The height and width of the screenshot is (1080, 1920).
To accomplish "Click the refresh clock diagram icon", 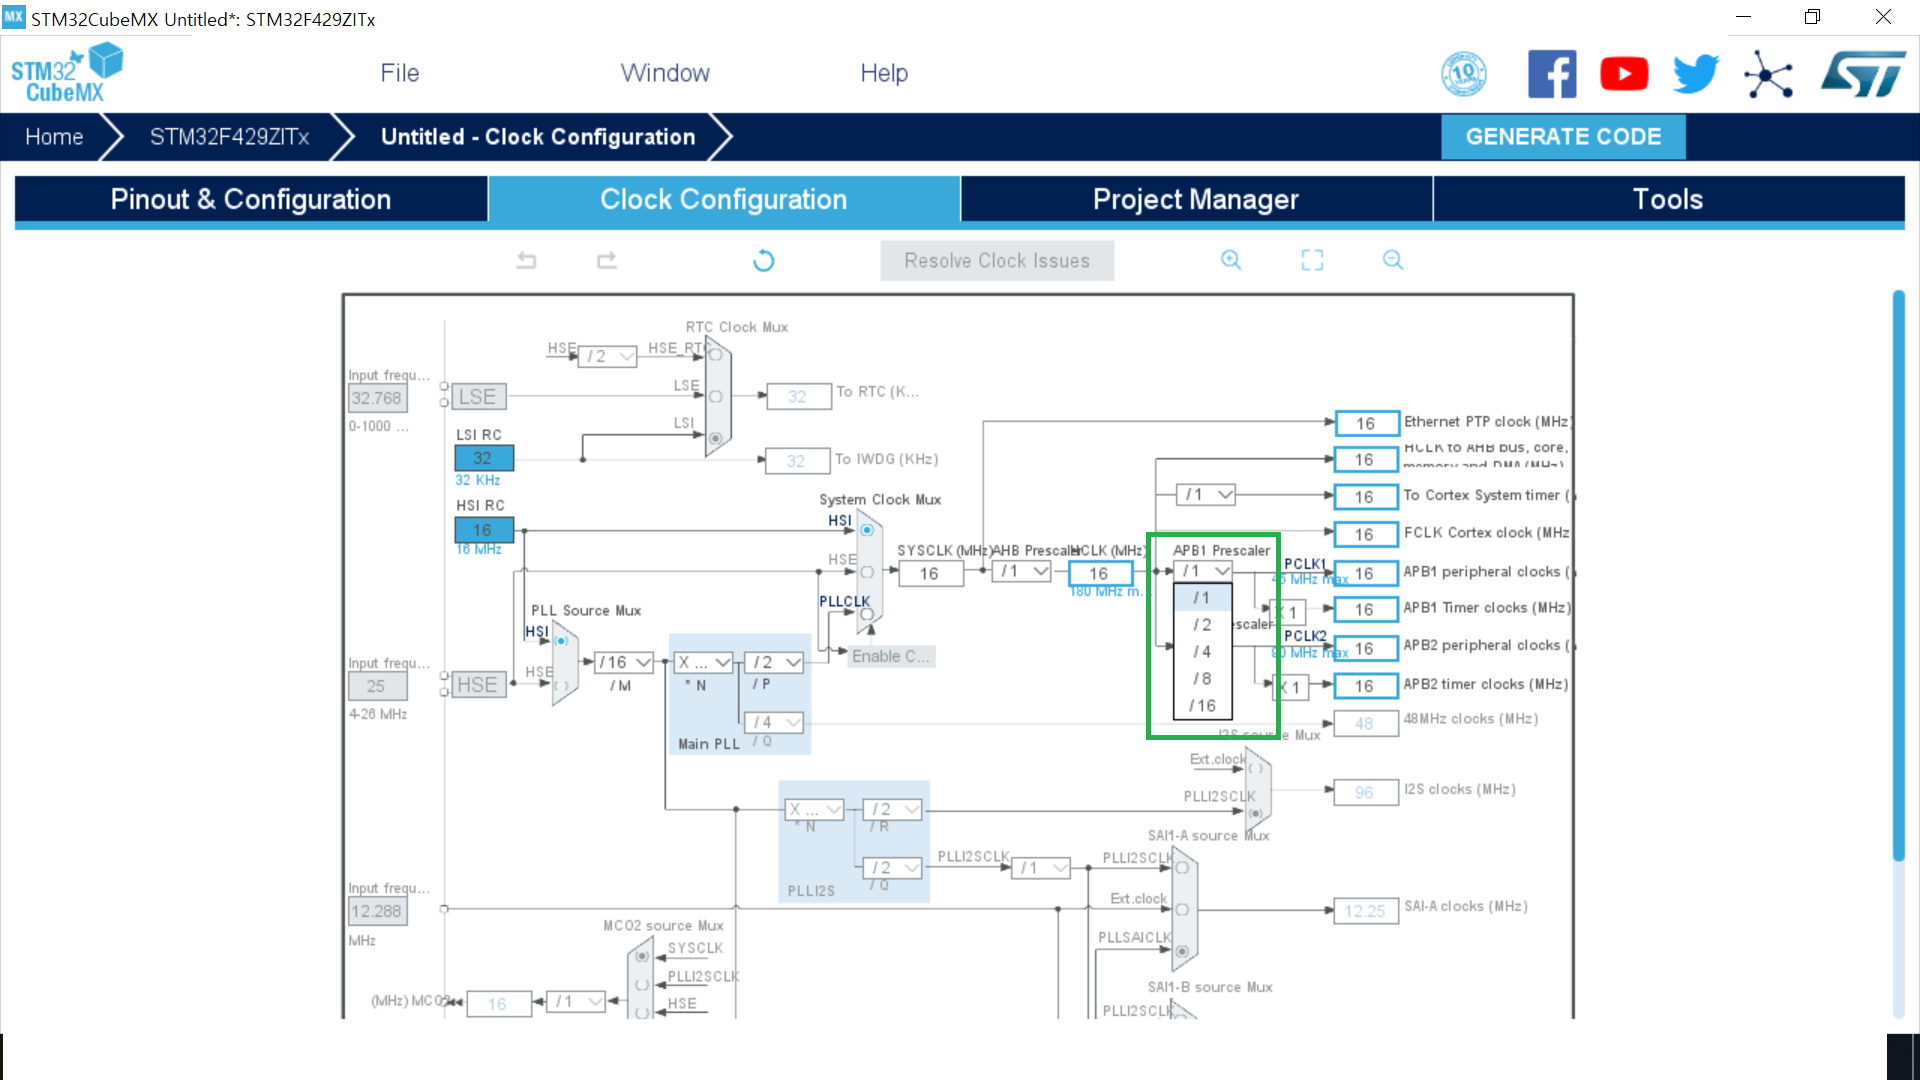I will [x=763, y=261].
